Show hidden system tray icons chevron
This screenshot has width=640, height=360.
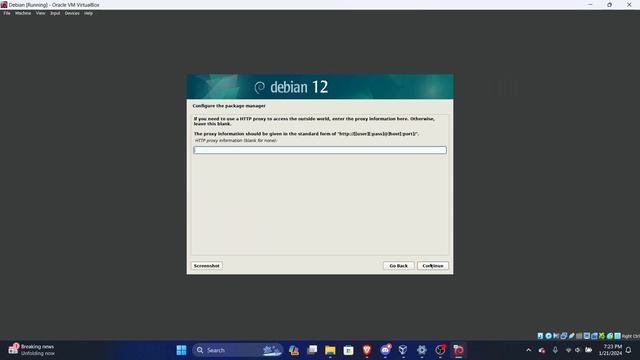coord(529,350)
